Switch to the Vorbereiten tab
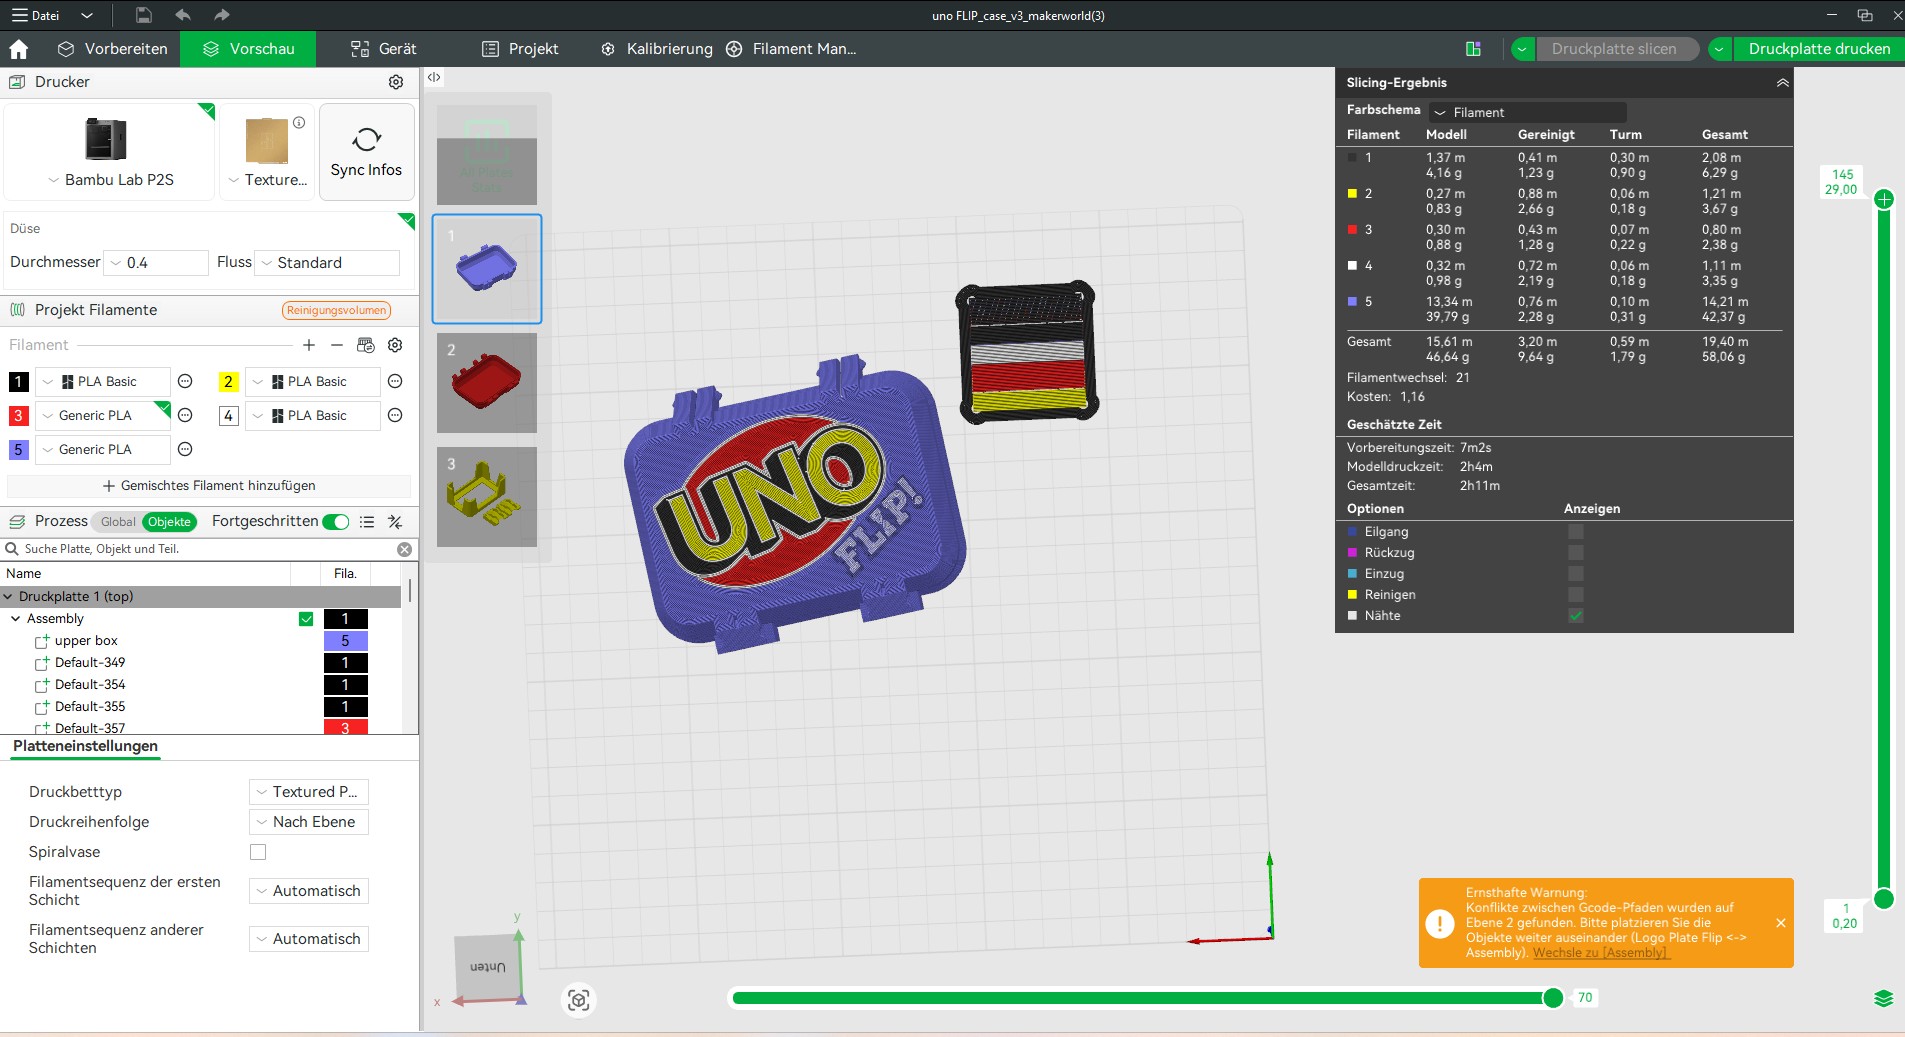The image size is (1905, 1037). tap(113, 49)
